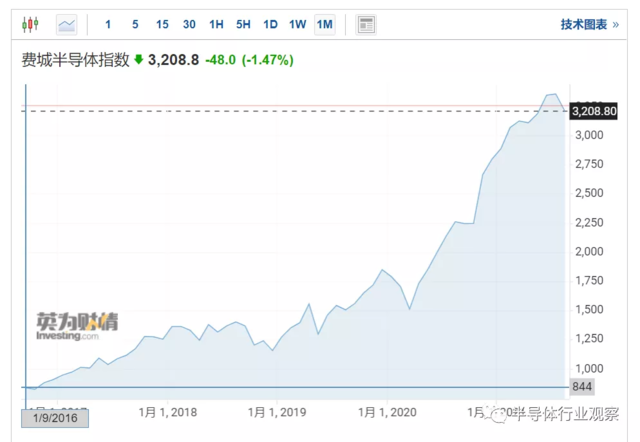Switch to candlestick chart type

tap(31, 24)
